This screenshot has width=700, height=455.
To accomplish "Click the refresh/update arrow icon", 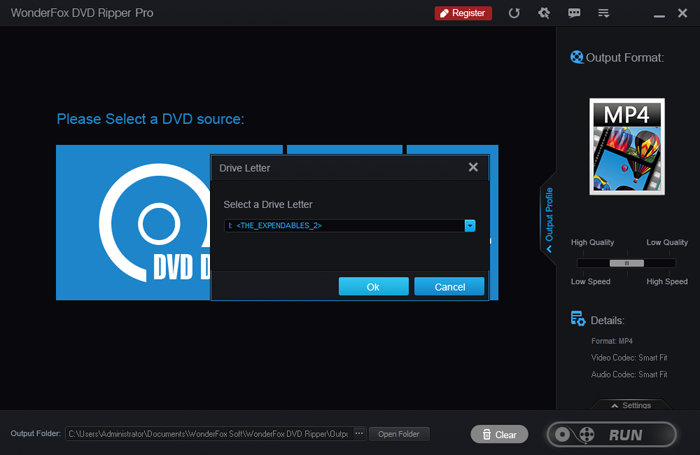I will (514, 13).
